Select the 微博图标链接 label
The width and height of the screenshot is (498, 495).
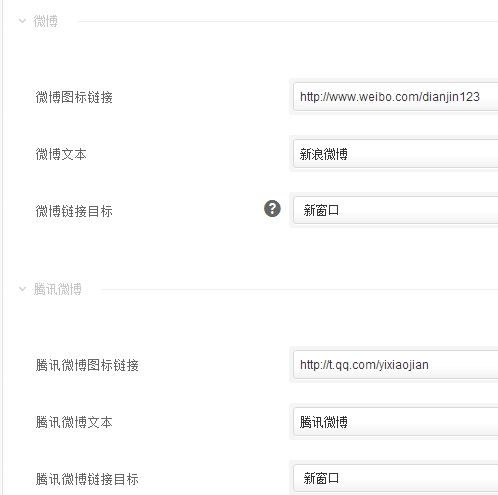[74, 97]
